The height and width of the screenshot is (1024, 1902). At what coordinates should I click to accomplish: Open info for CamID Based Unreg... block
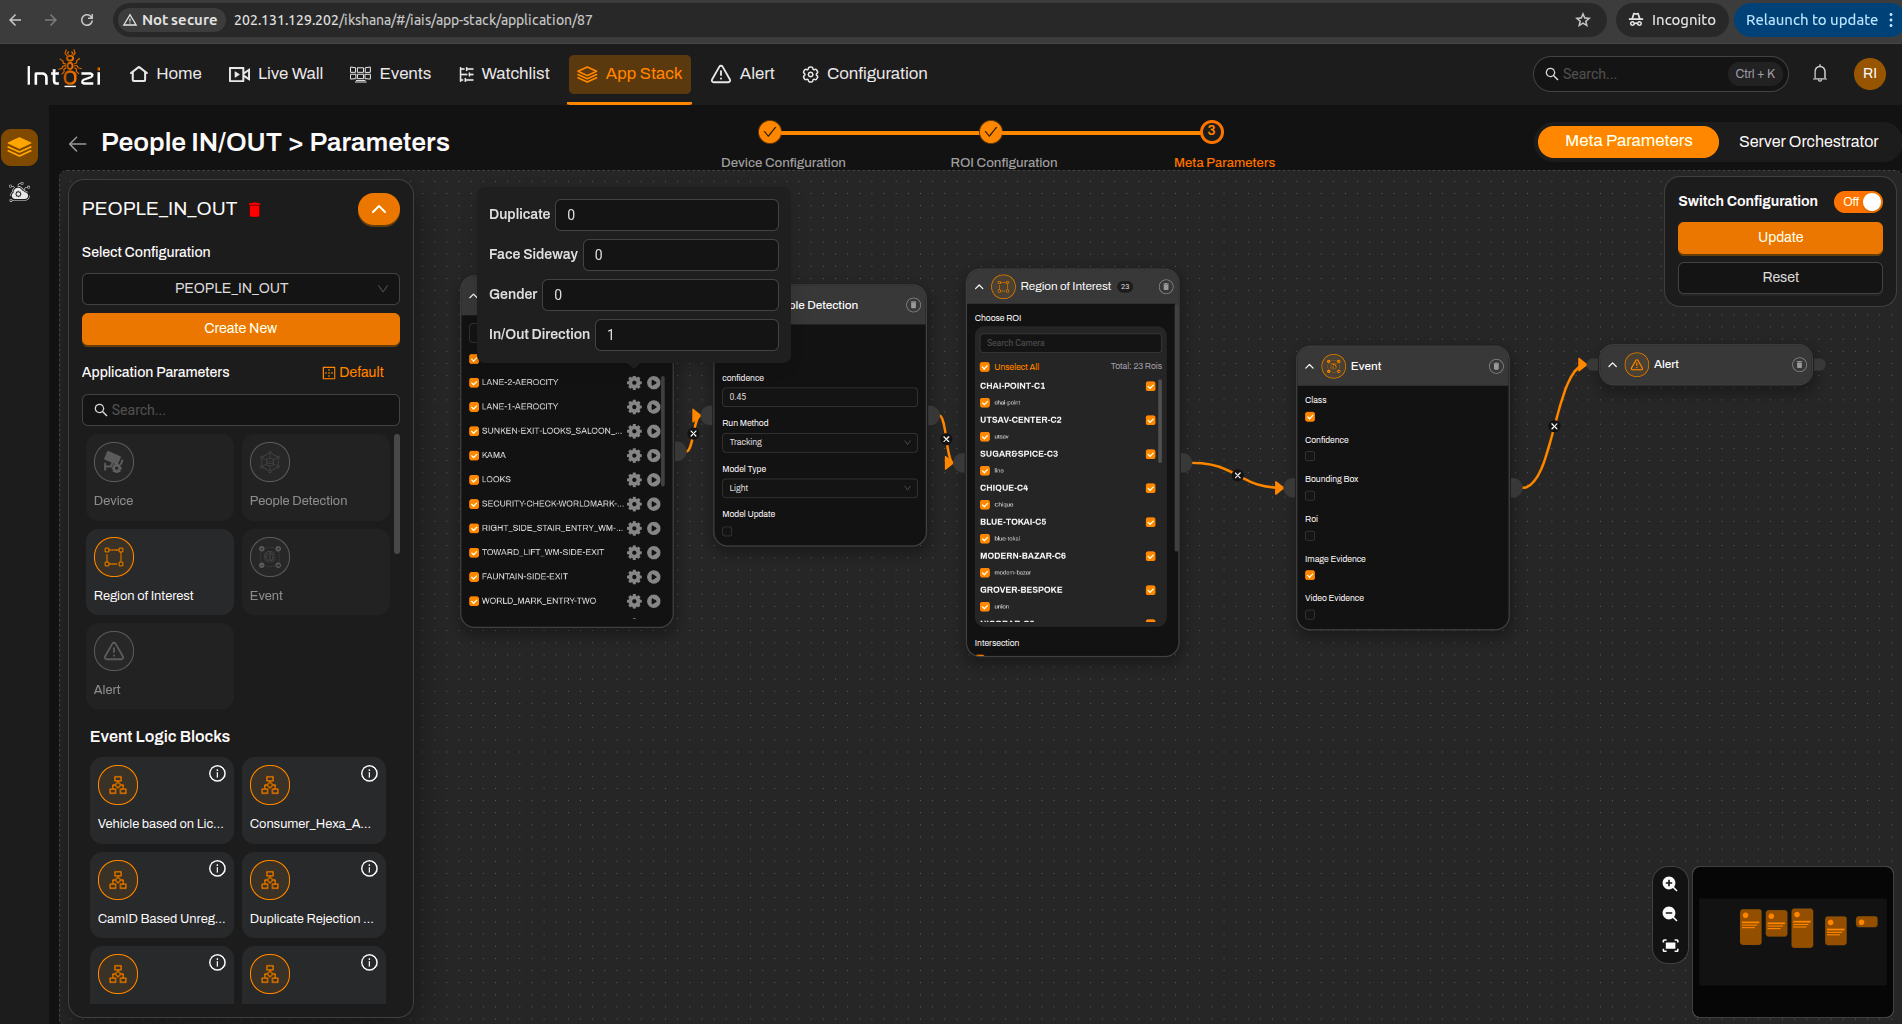coord(217,868)
